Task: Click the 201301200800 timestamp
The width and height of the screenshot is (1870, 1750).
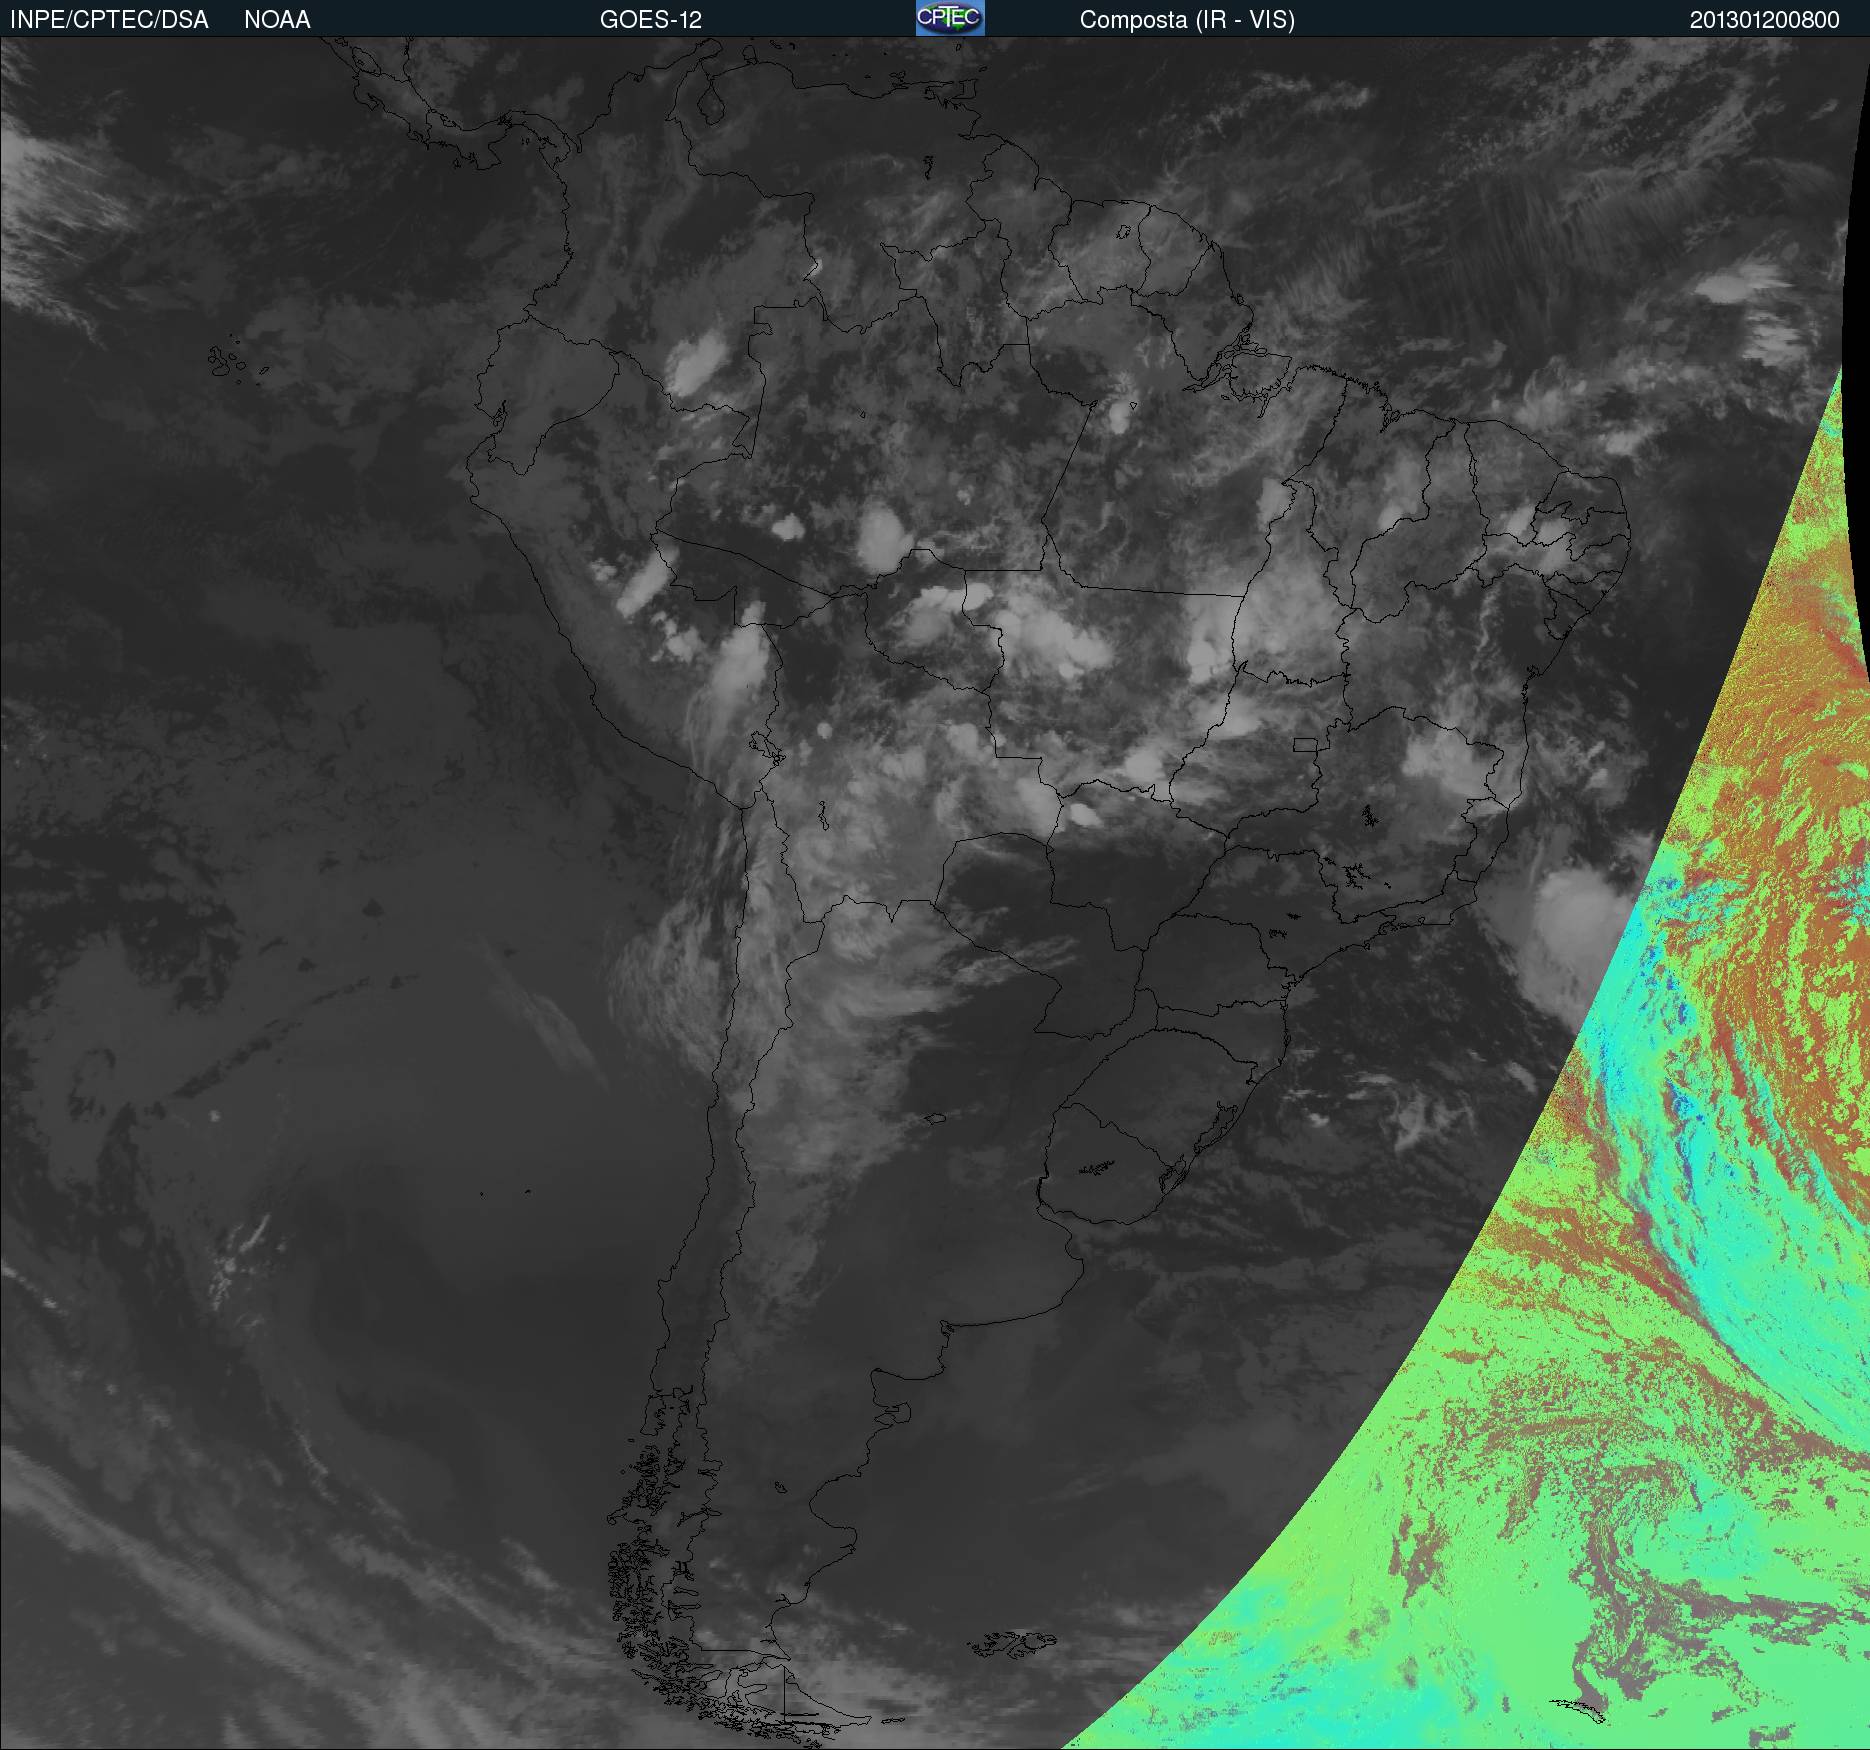Action: tap(1765, 20)
